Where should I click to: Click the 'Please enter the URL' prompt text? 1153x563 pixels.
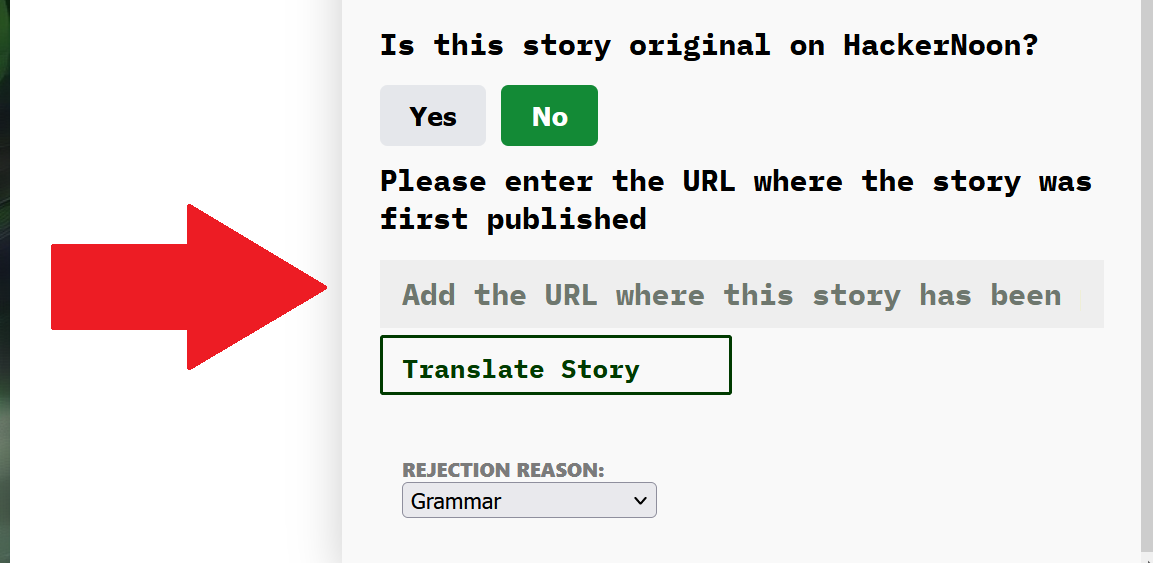[735, 200]
